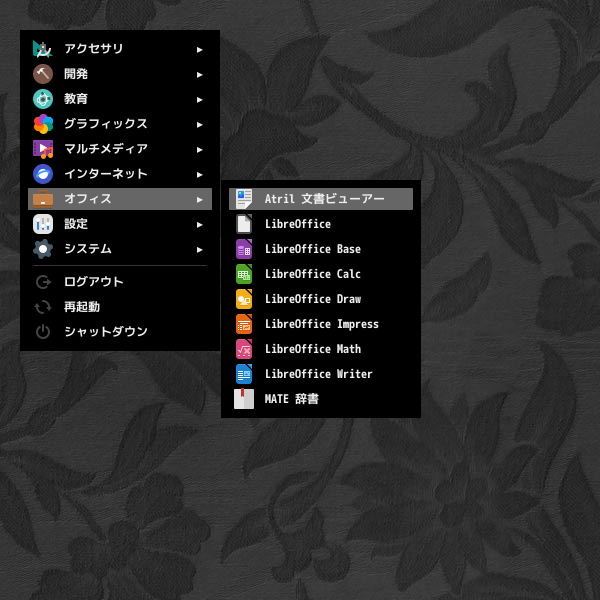Open the 設定 menu entry
Image resolution: width=600 pixels, height=600 pixels.
tap(120, 224)
